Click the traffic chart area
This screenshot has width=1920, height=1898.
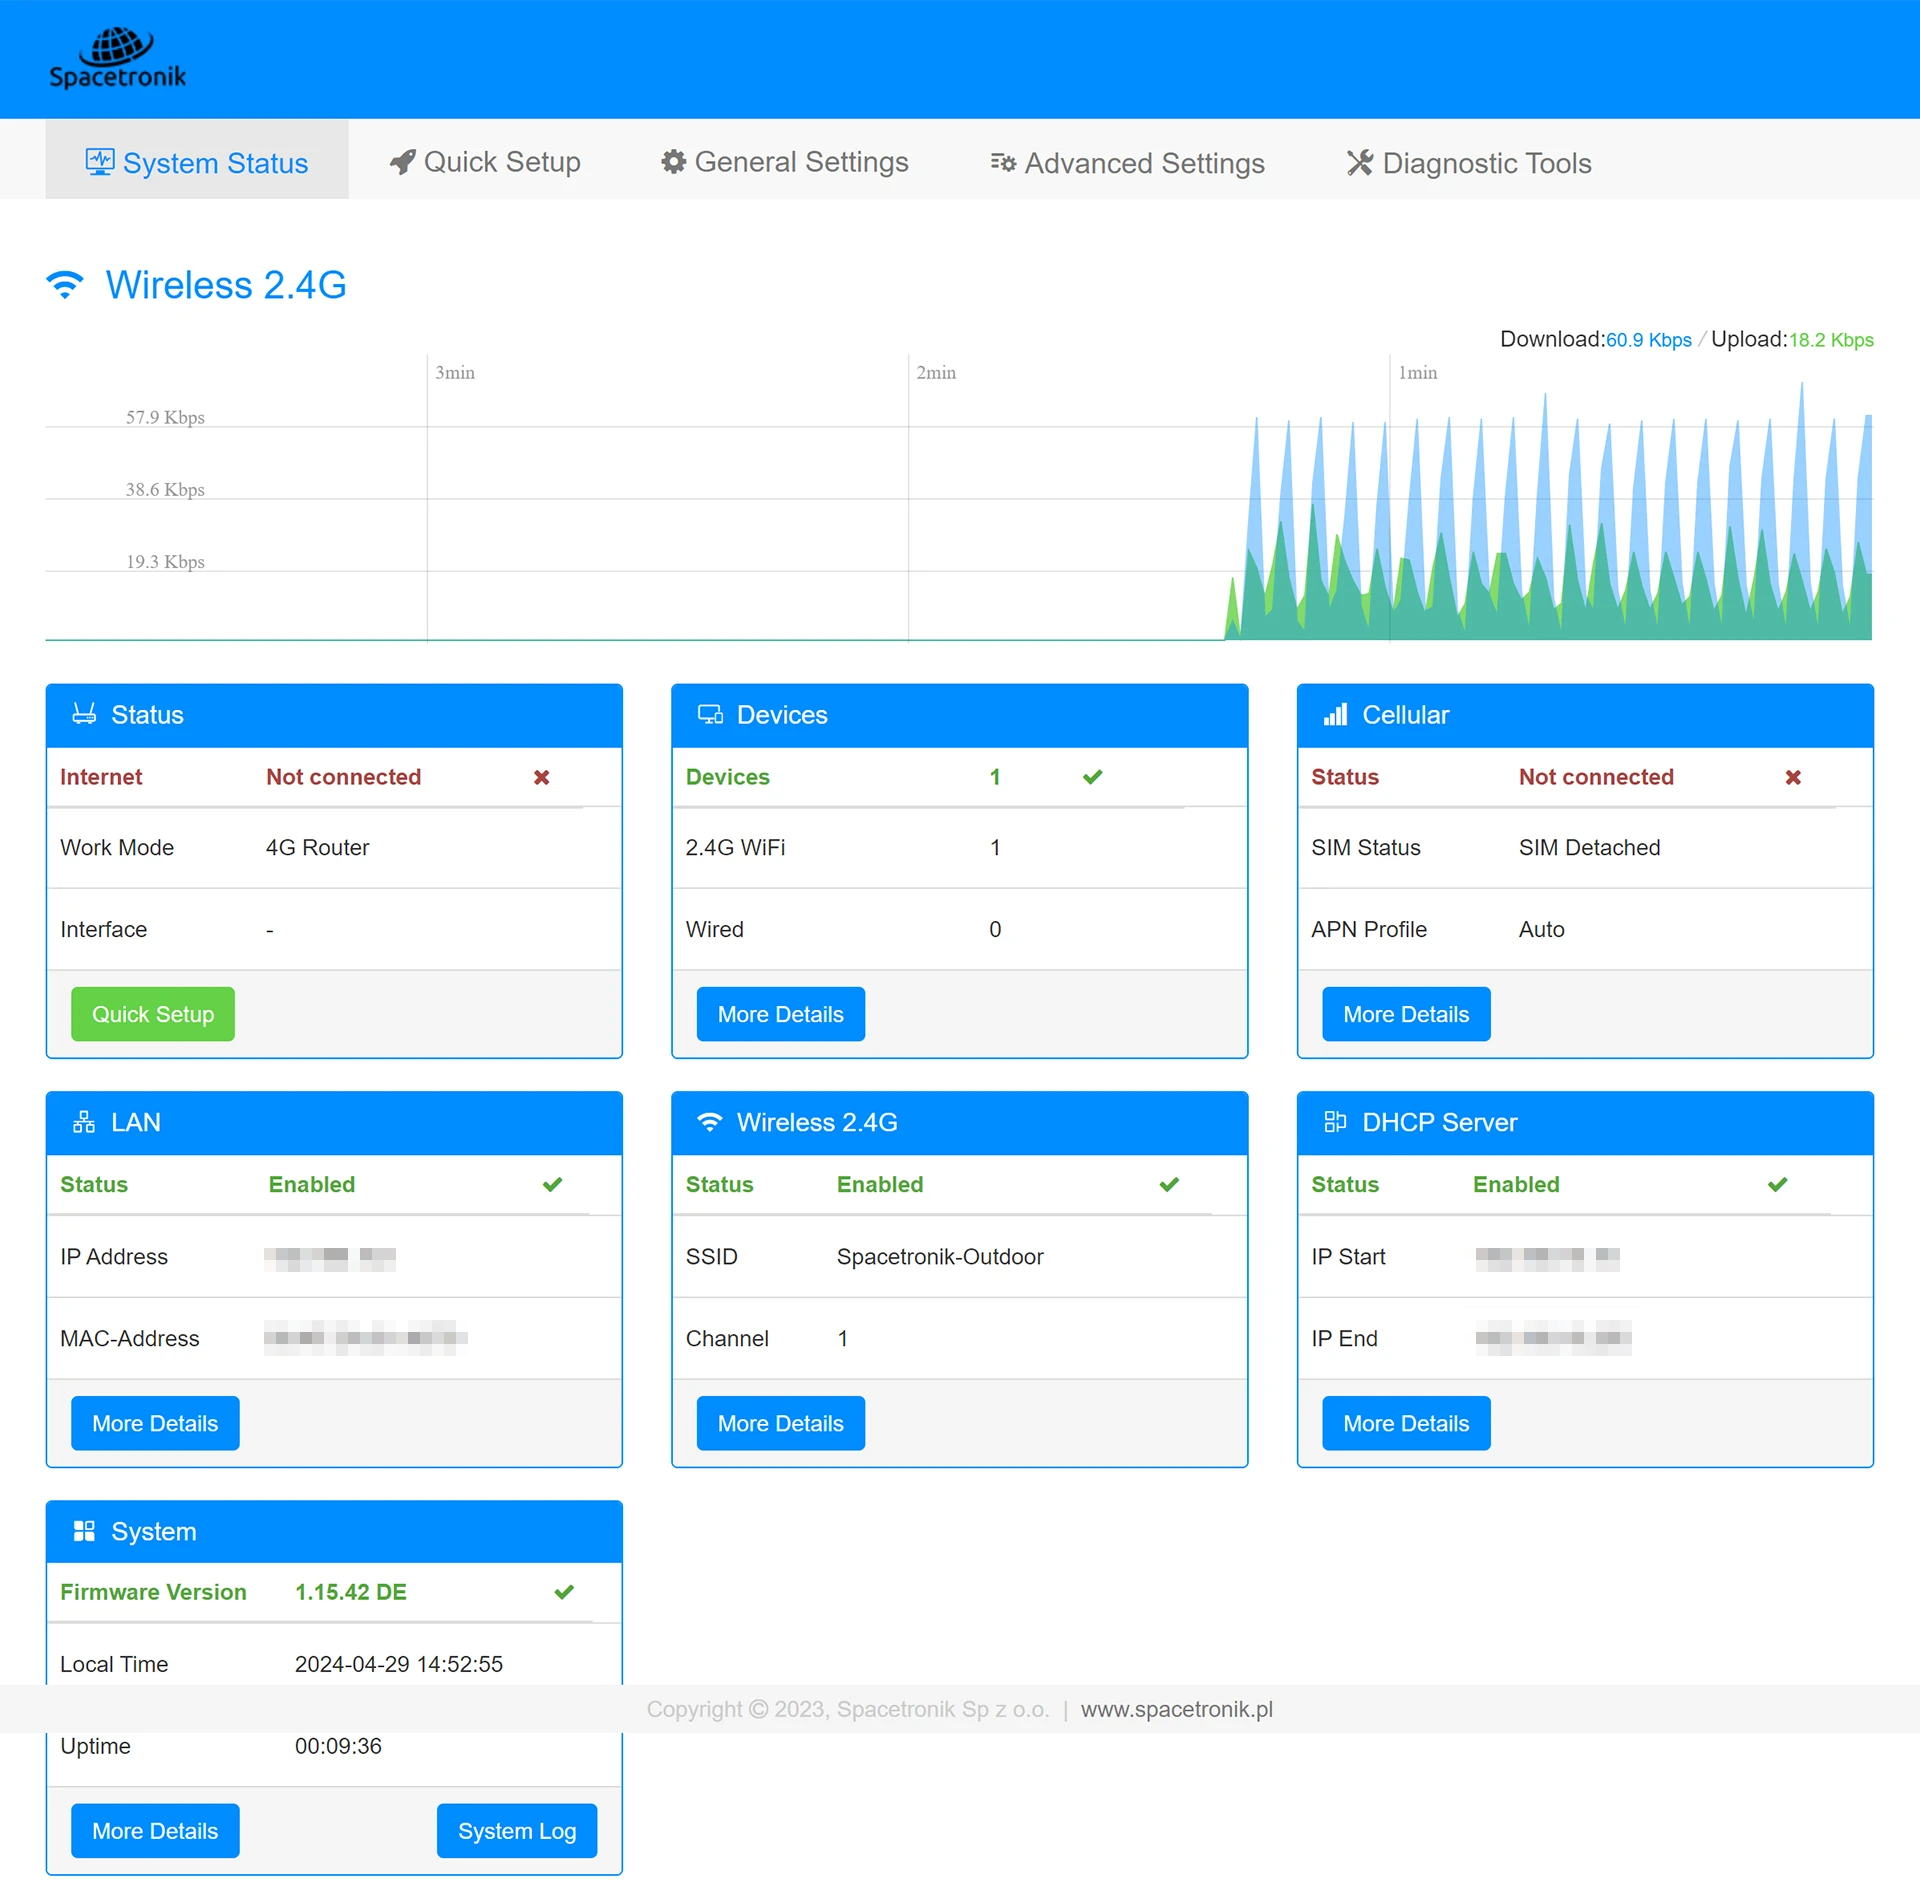click(959, 497)
